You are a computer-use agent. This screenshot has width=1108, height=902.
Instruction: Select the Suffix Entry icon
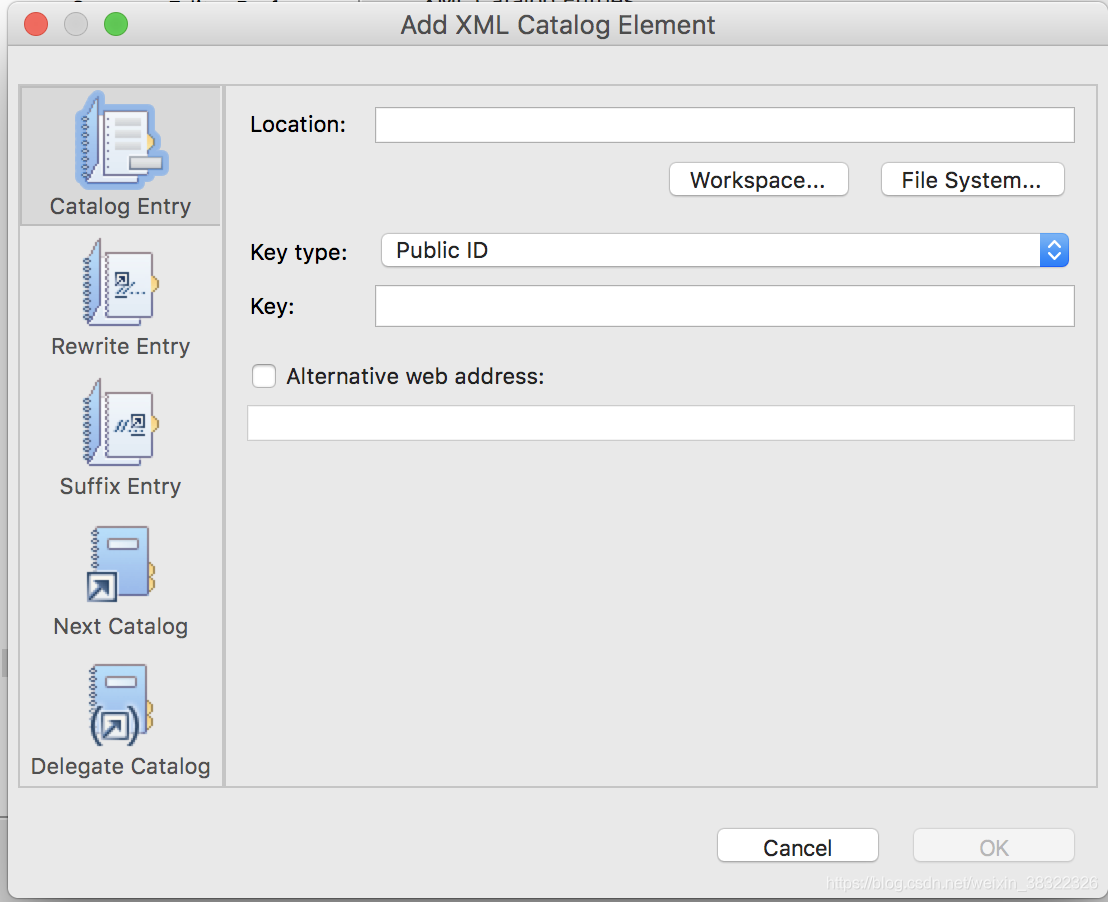click(x=121, y=422)
